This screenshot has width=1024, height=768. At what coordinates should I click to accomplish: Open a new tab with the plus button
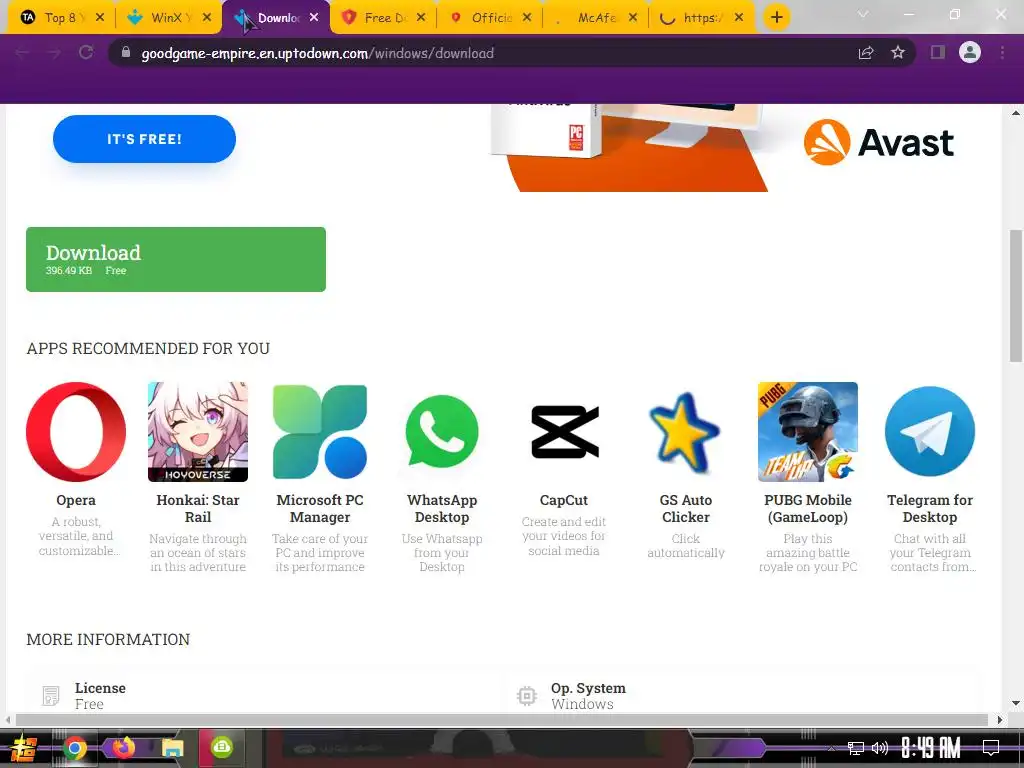pyautogui.click(x=776, y=18)
